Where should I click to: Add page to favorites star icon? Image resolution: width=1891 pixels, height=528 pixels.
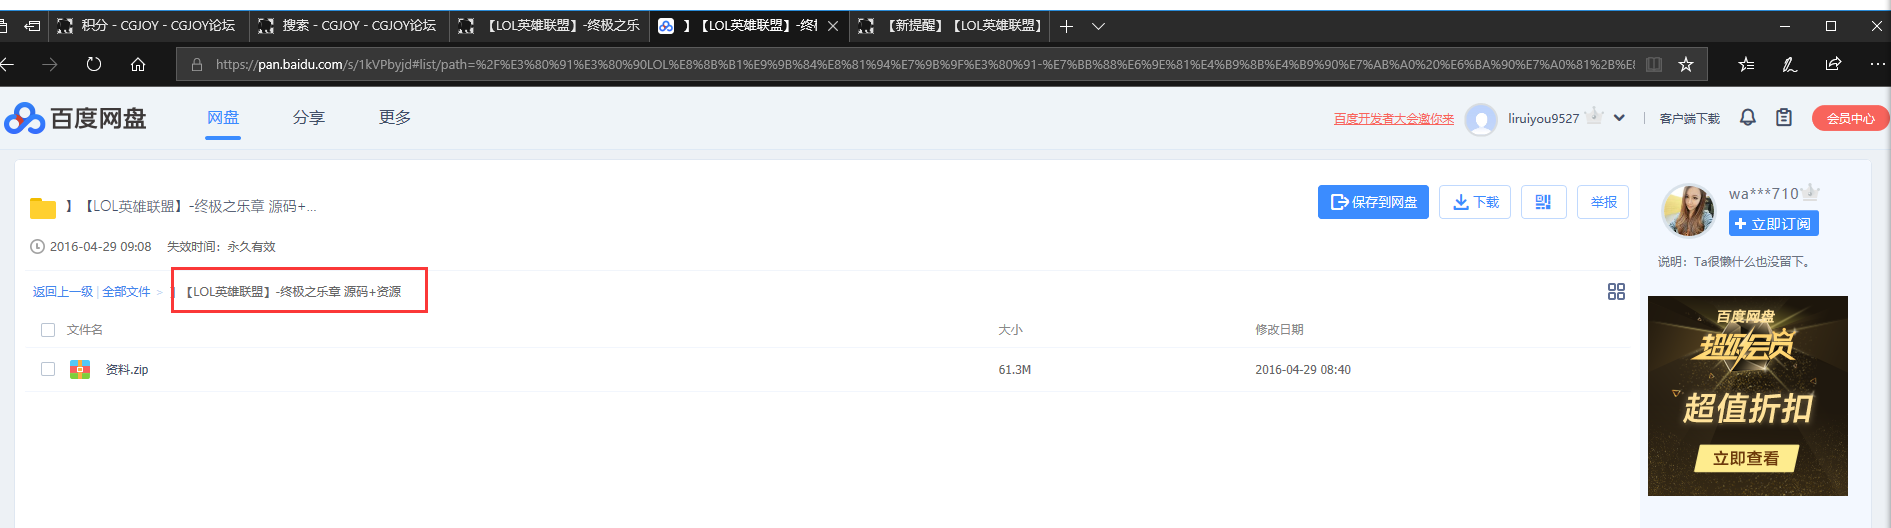(1686, 64)
